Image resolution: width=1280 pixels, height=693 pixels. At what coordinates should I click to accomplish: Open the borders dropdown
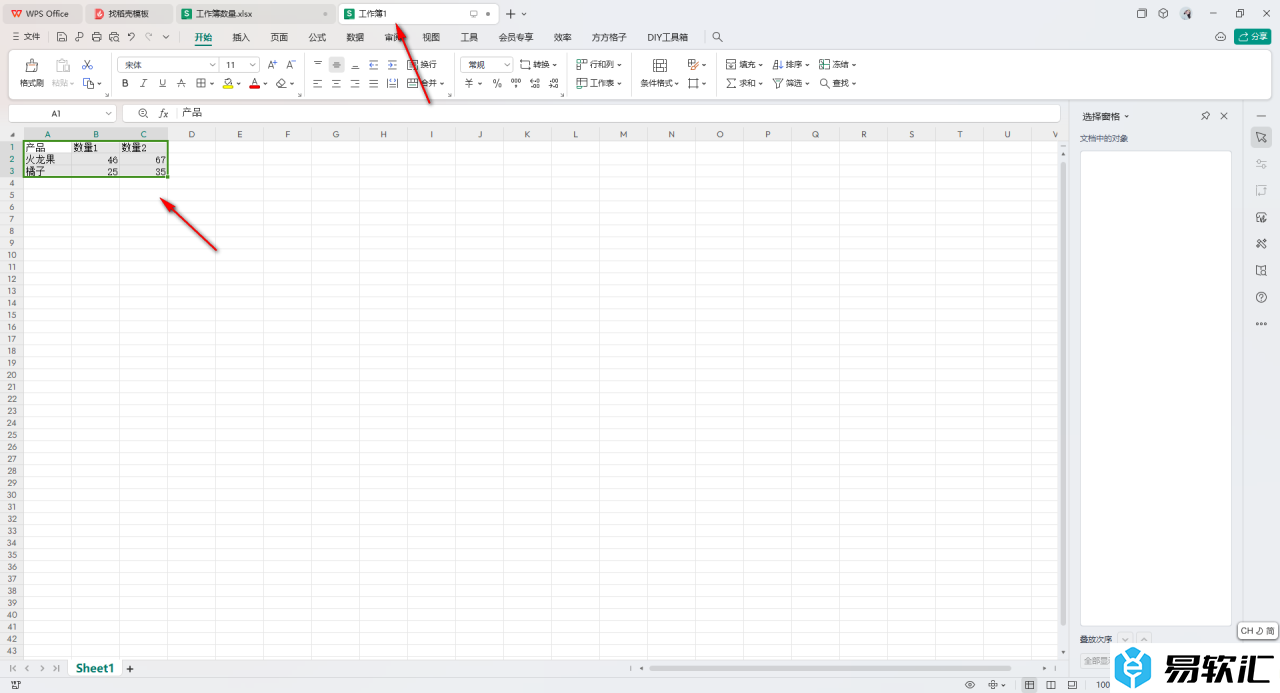(205, 83)
